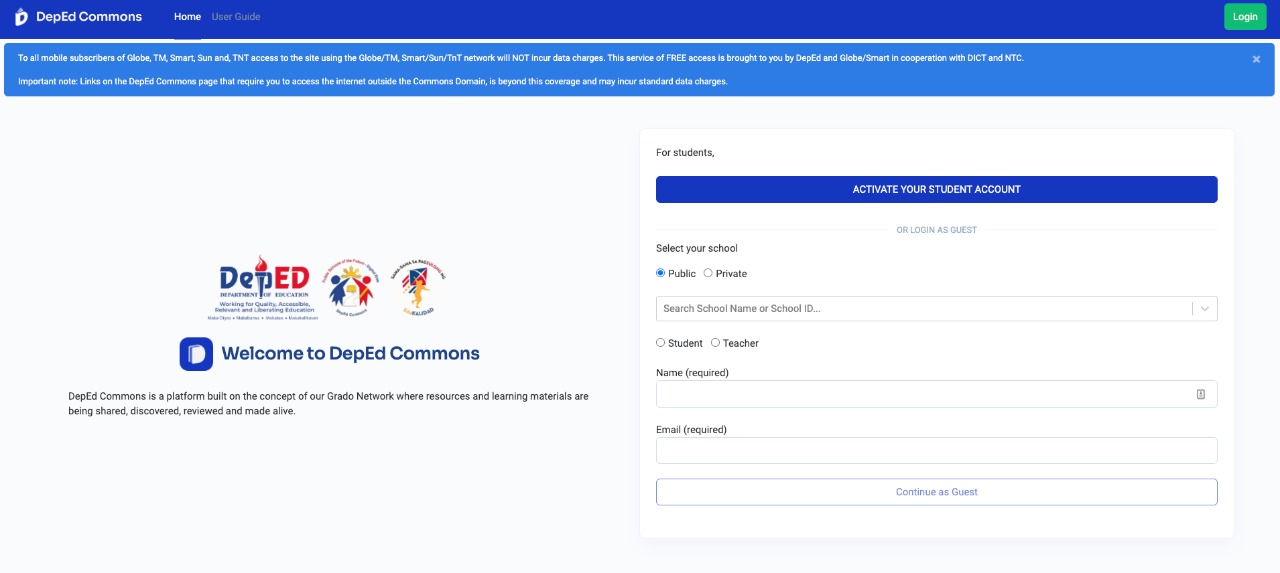The width and height of the screenshot is (1280, 573).
Task: Choose the Student radio option
Action: tap(660, 343)
